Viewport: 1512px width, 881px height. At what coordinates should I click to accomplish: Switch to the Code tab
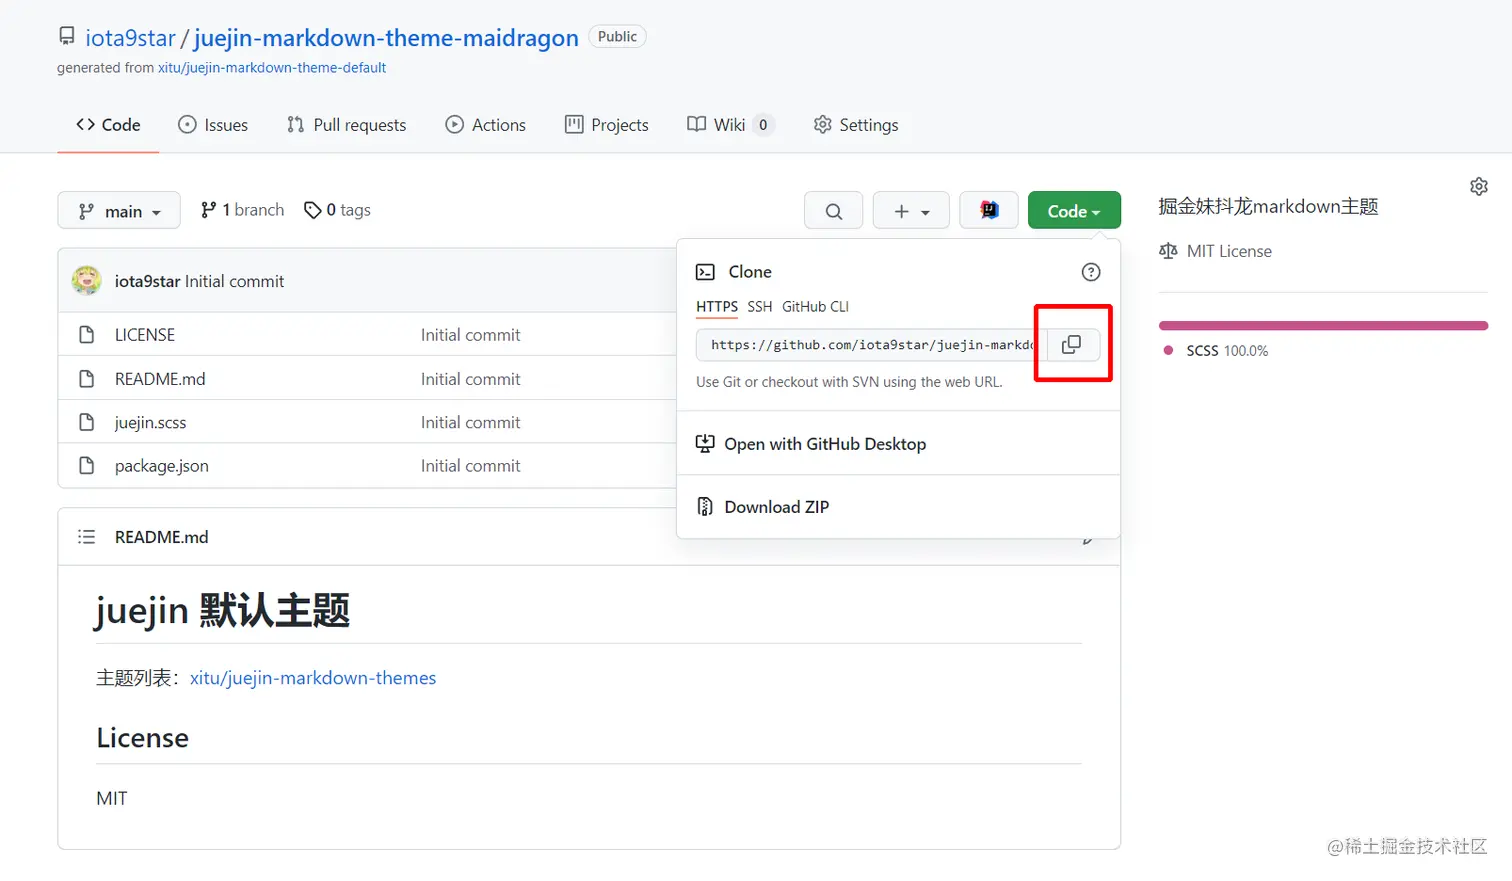pyautogui.click(x=108, y=125)
